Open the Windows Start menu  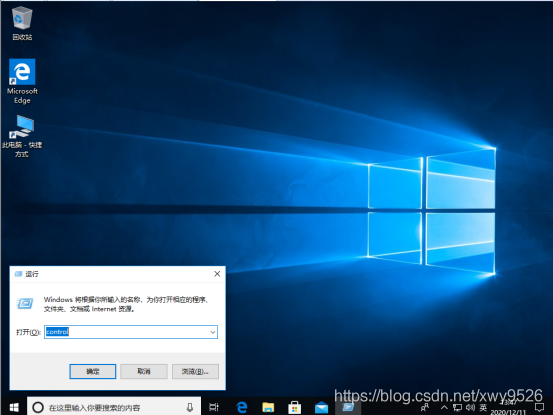click(x=14, y=407)
